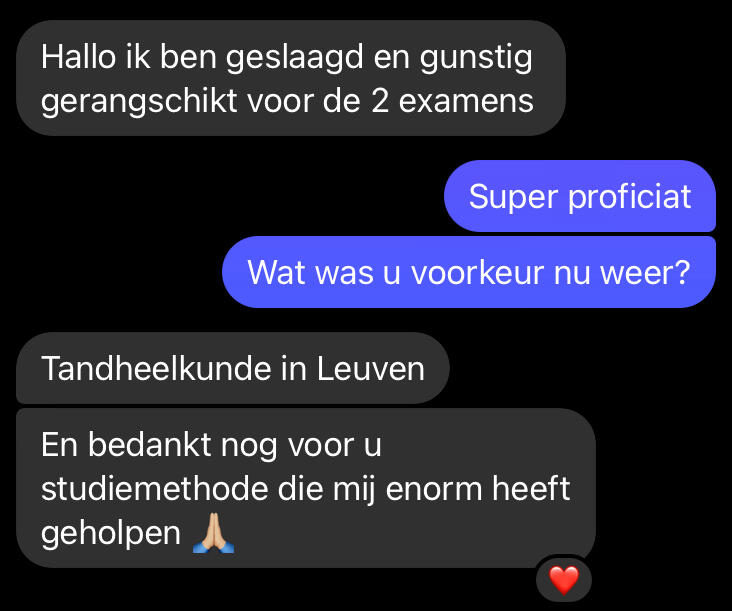
Task: Select the 'En bedankt nog voor u' message bubble
Action: (306, 488)
